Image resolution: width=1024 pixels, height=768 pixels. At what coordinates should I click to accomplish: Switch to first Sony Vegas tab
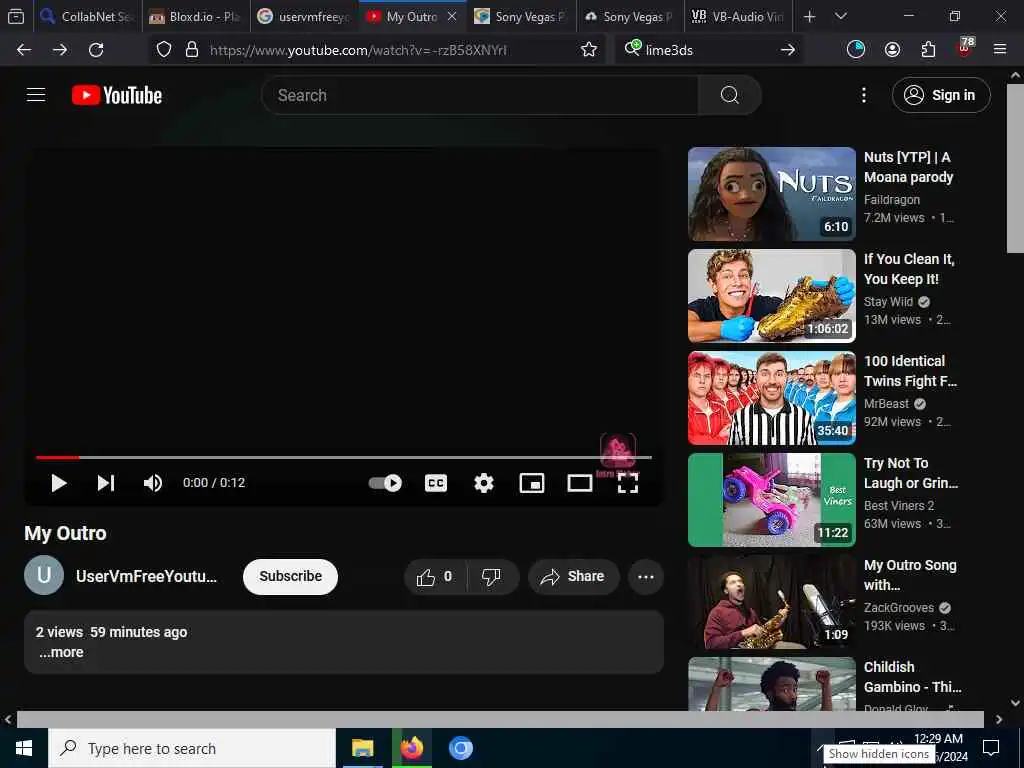coord(521,16)
